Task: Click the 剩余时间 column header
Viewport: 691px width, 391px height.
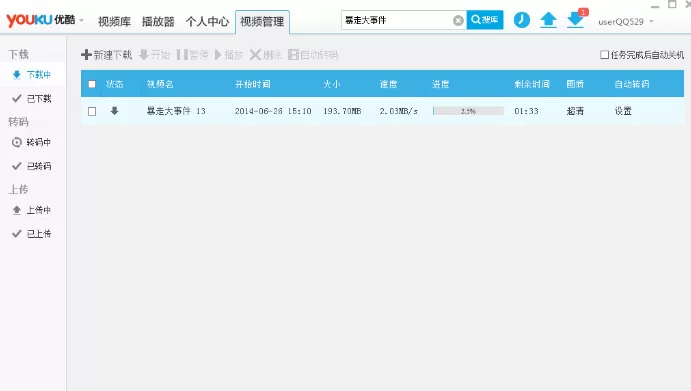Action: 532,84
